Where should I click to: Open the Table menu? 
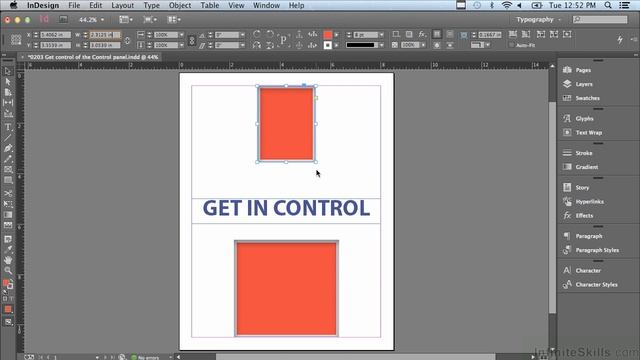[210, 5]
